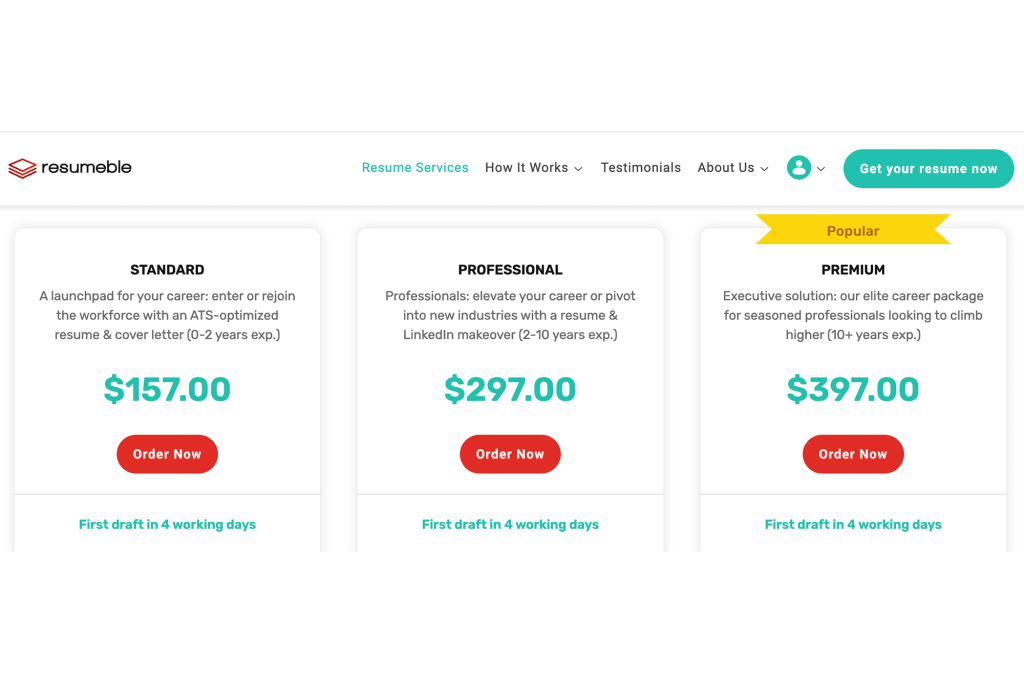Image resolution: width=1024 pixels, height=683 pixels.
Task: Open the Testimonials navigation item
Action: pos(641,167)
